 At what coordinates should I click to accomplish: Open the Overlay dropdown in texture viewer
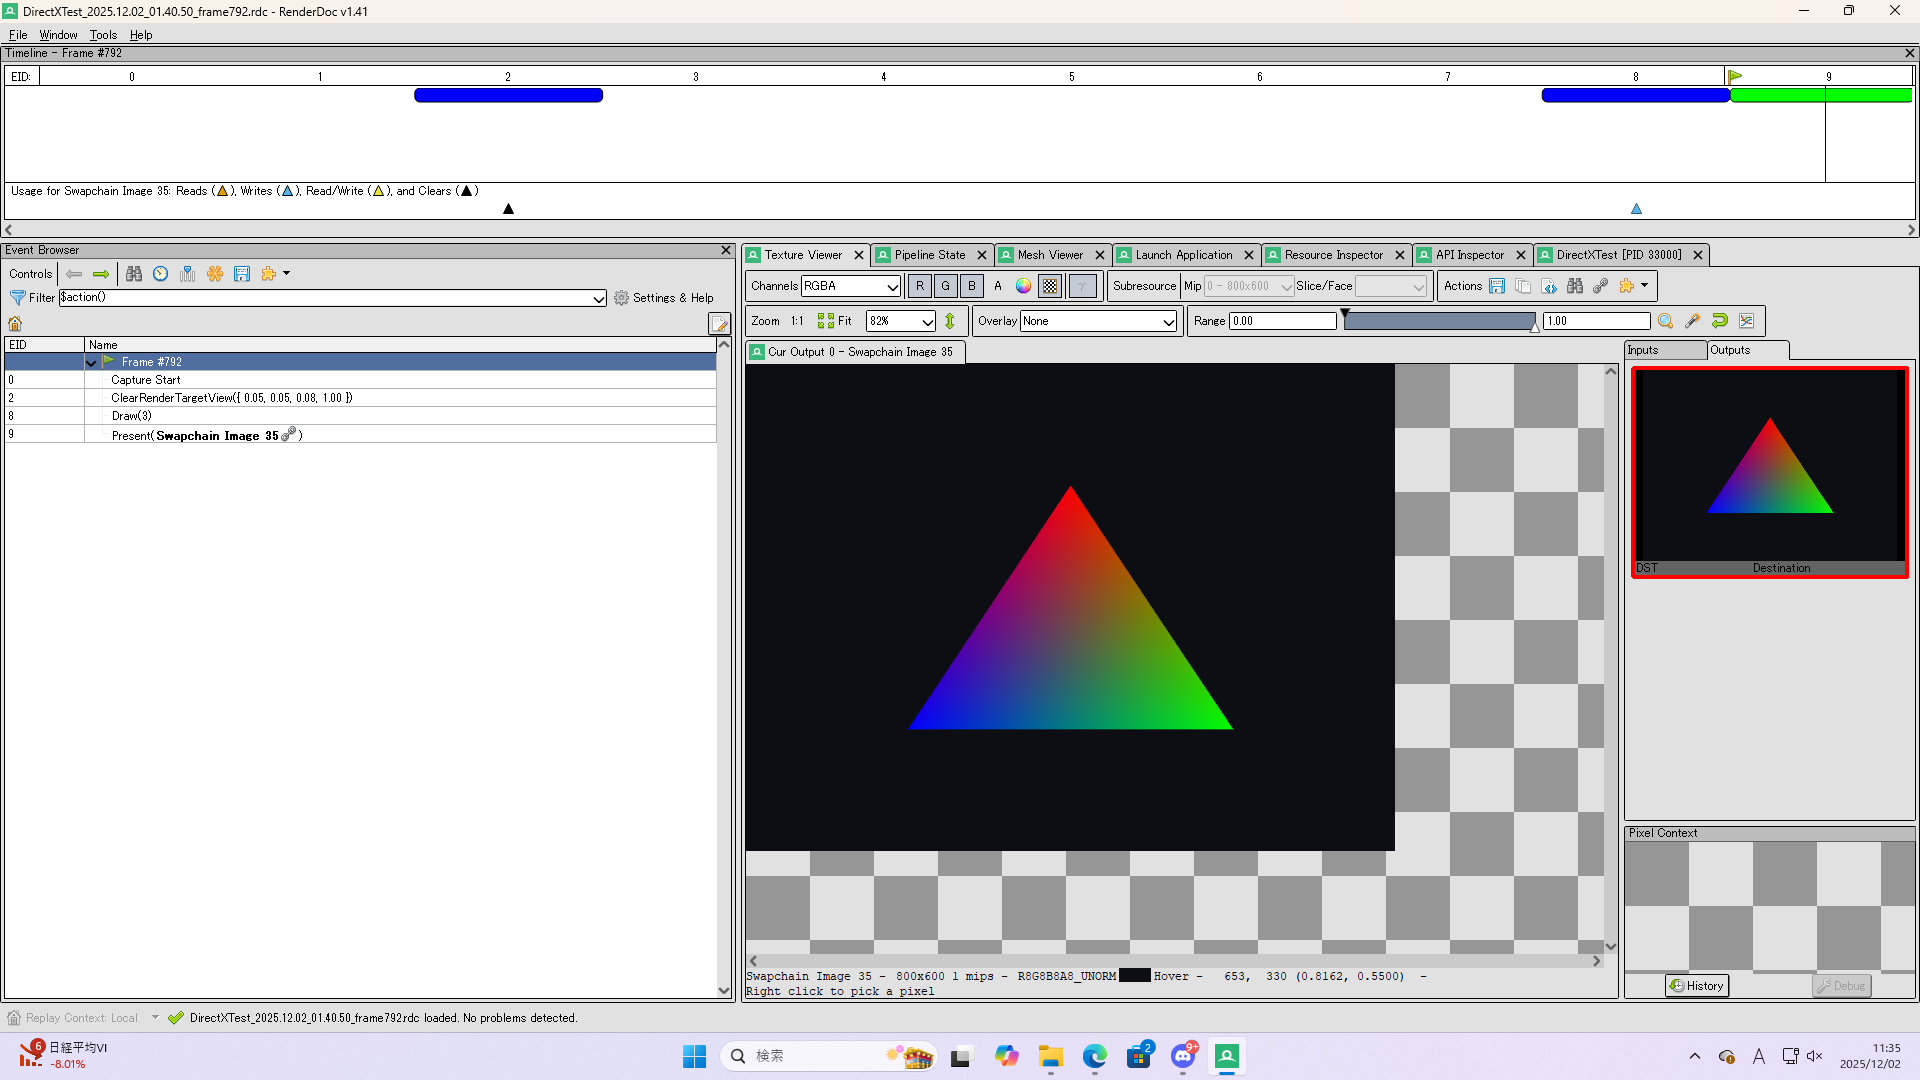pyautogui.click(x=1097, y=321)
